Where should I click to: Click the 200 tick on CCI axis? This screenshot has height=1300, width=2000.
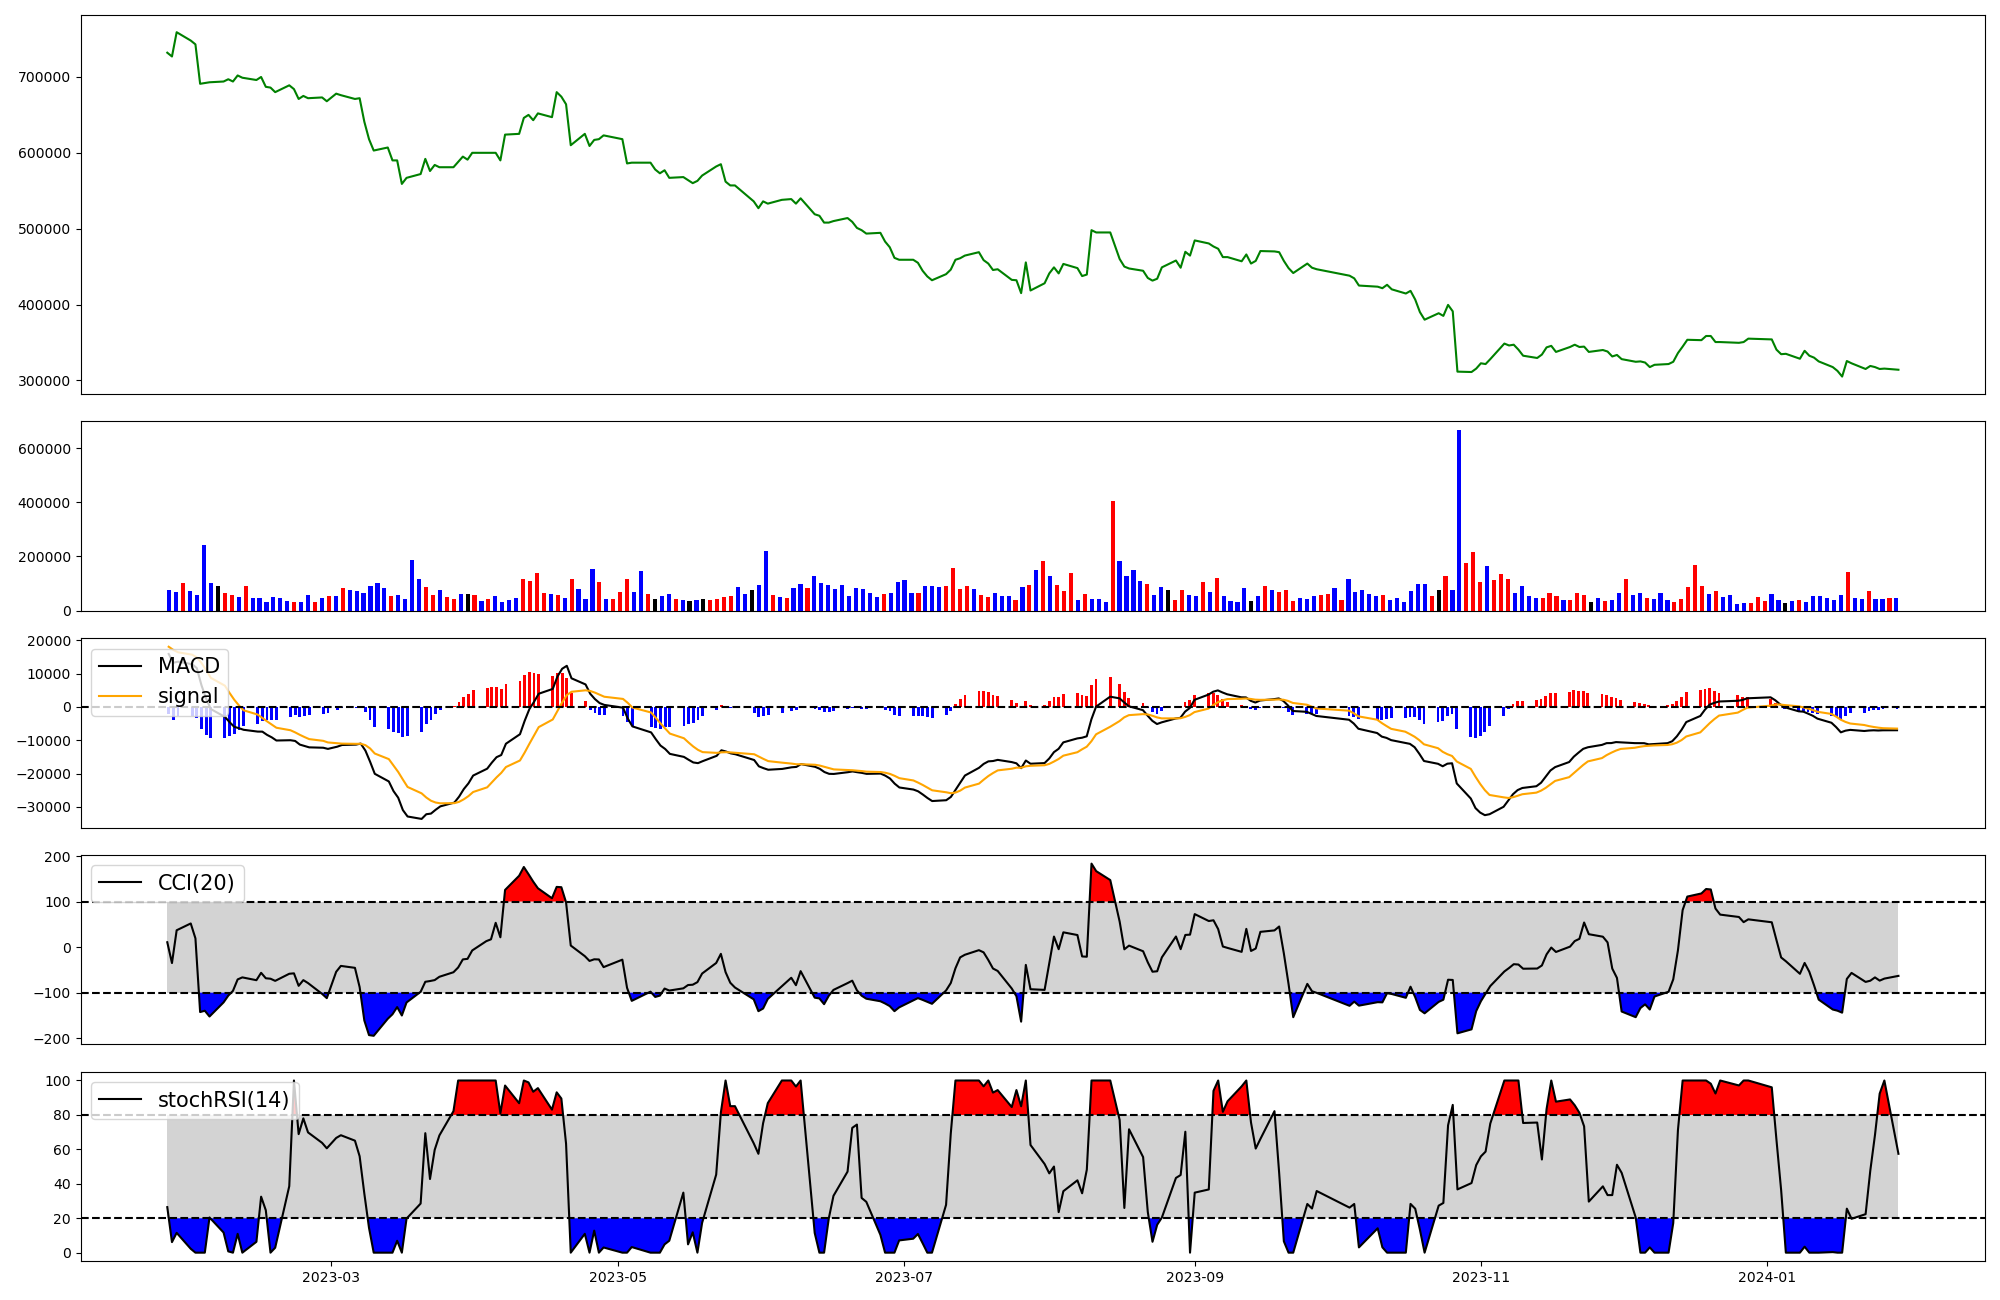pos(58,857)
